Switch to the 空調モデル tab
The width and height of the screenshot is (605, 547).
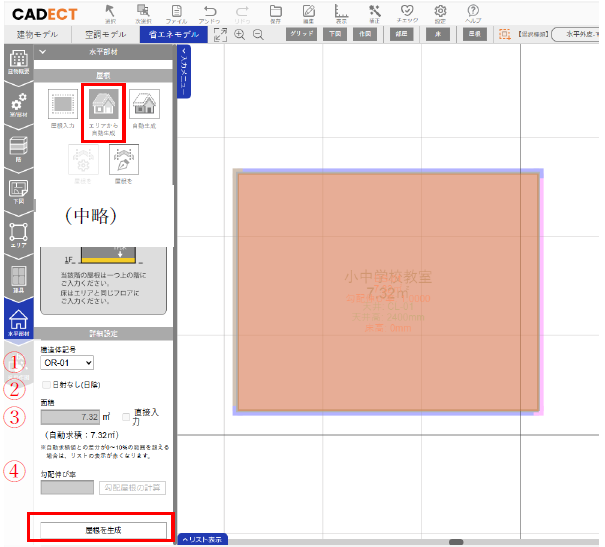click(x=103, y=34)
